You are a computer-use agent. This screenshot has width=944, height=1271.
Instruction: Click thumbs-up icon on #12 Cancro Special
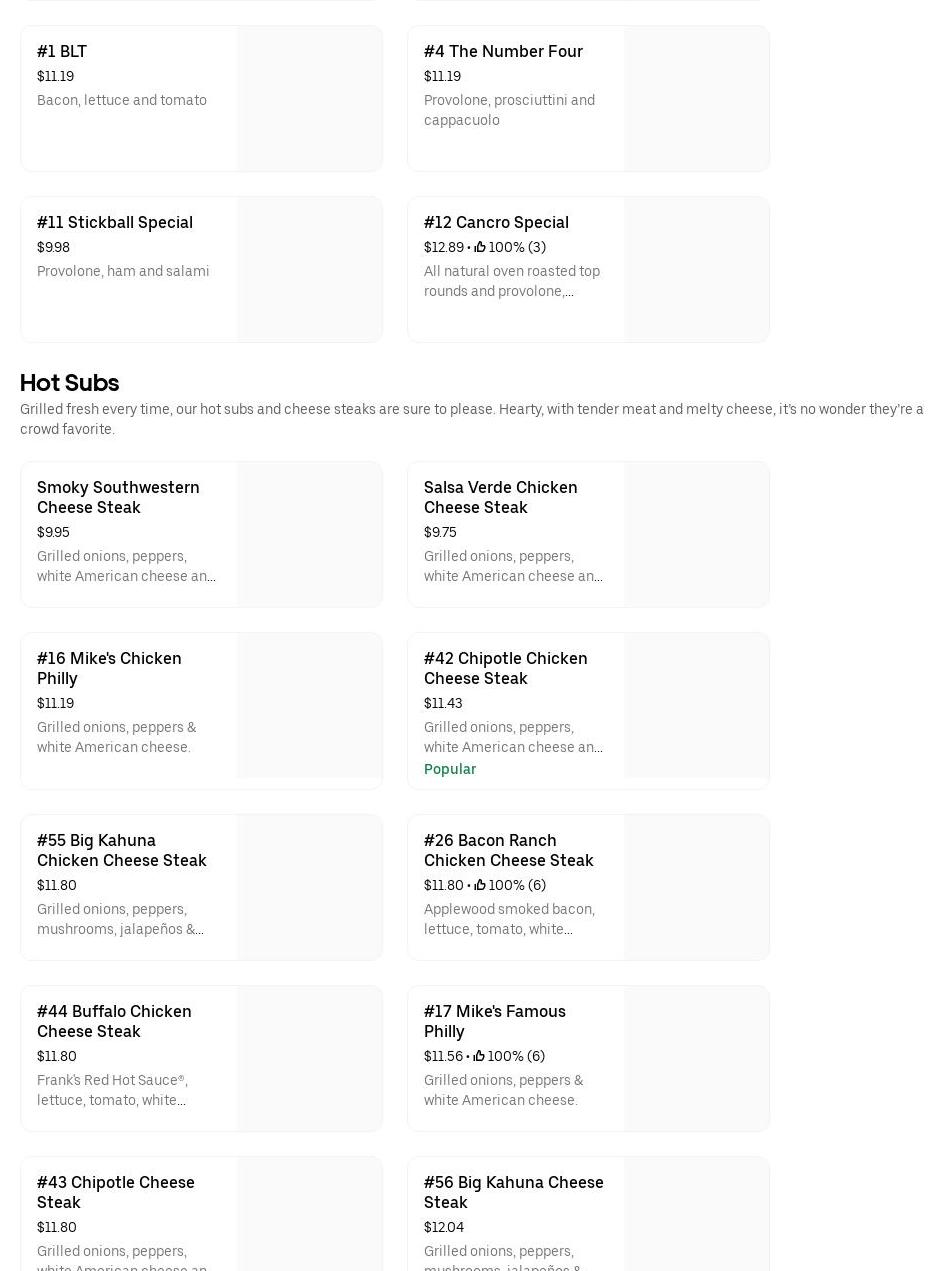(480, 247)
